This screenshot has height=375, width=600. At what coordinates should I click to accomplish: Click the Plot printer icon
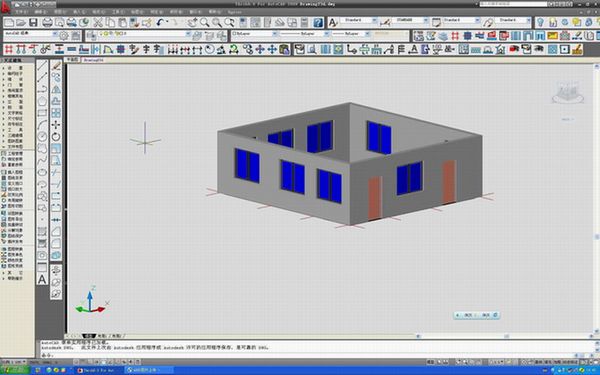click(x=47, y=23)
